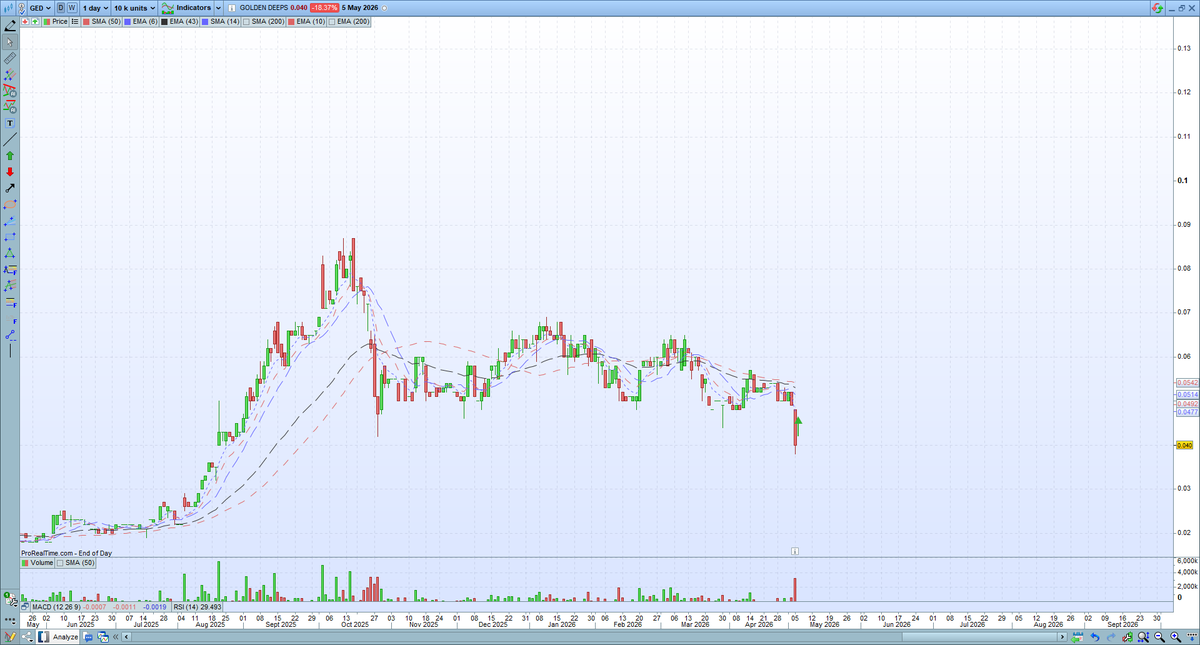Select the text T annotation tool
Screen dimensions: 1200x645
pyautogui.click(x=10, y=123)
